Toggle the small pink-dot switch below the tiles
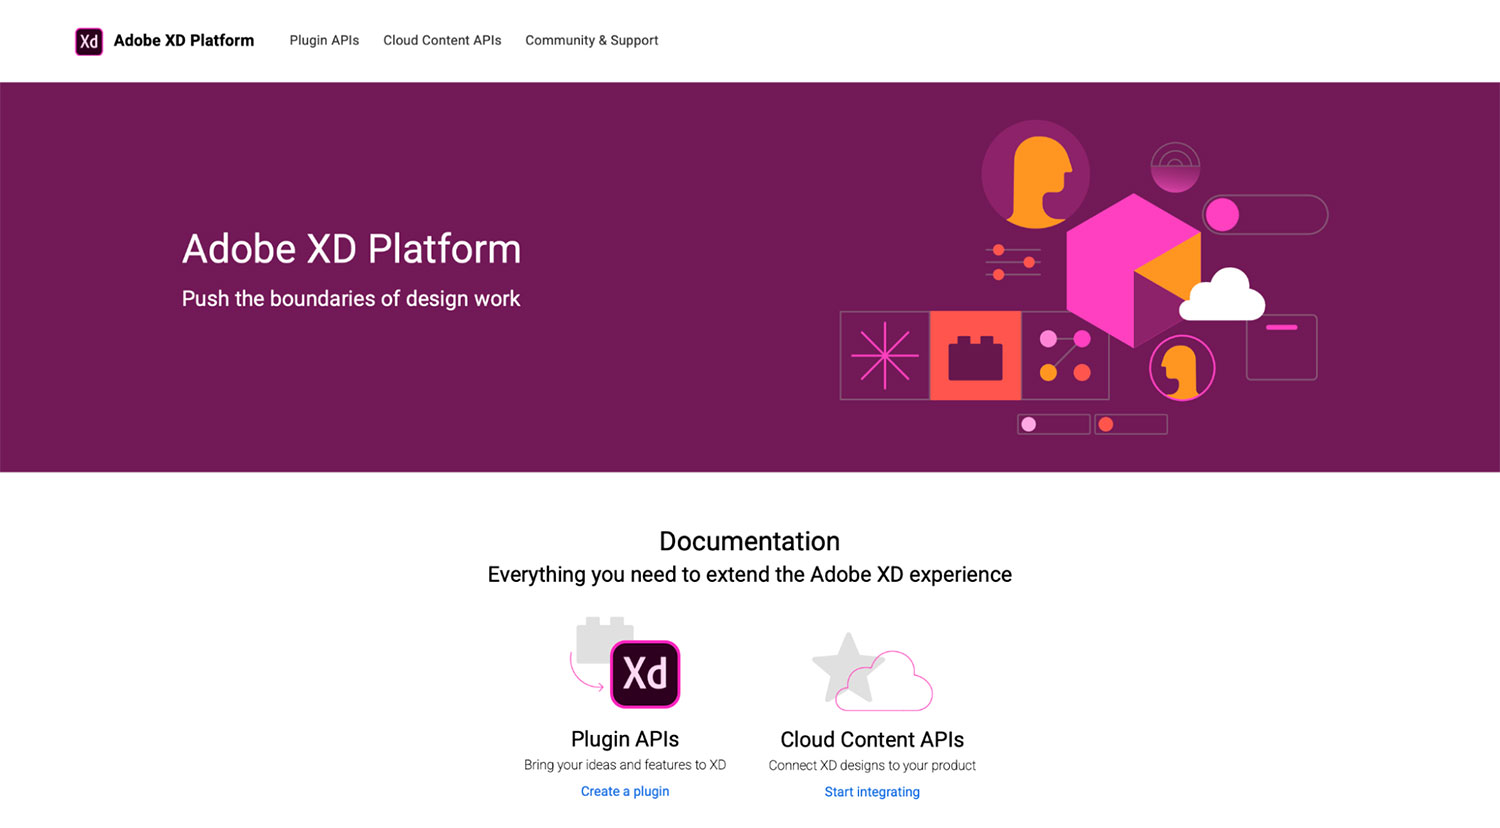This screenshot has width=1500, height=828. 1053,424
